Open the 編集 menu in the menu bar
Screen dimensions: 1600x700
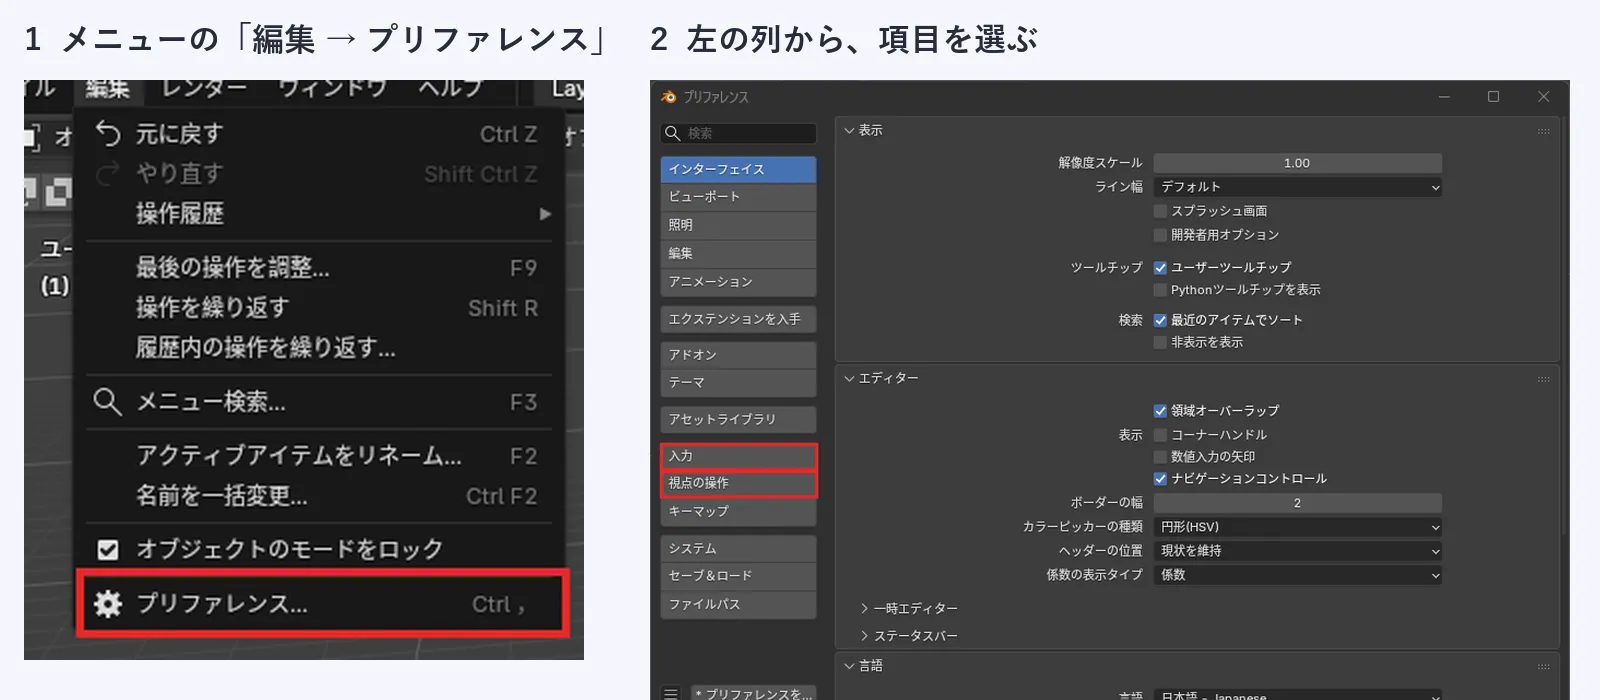[107, 89]
